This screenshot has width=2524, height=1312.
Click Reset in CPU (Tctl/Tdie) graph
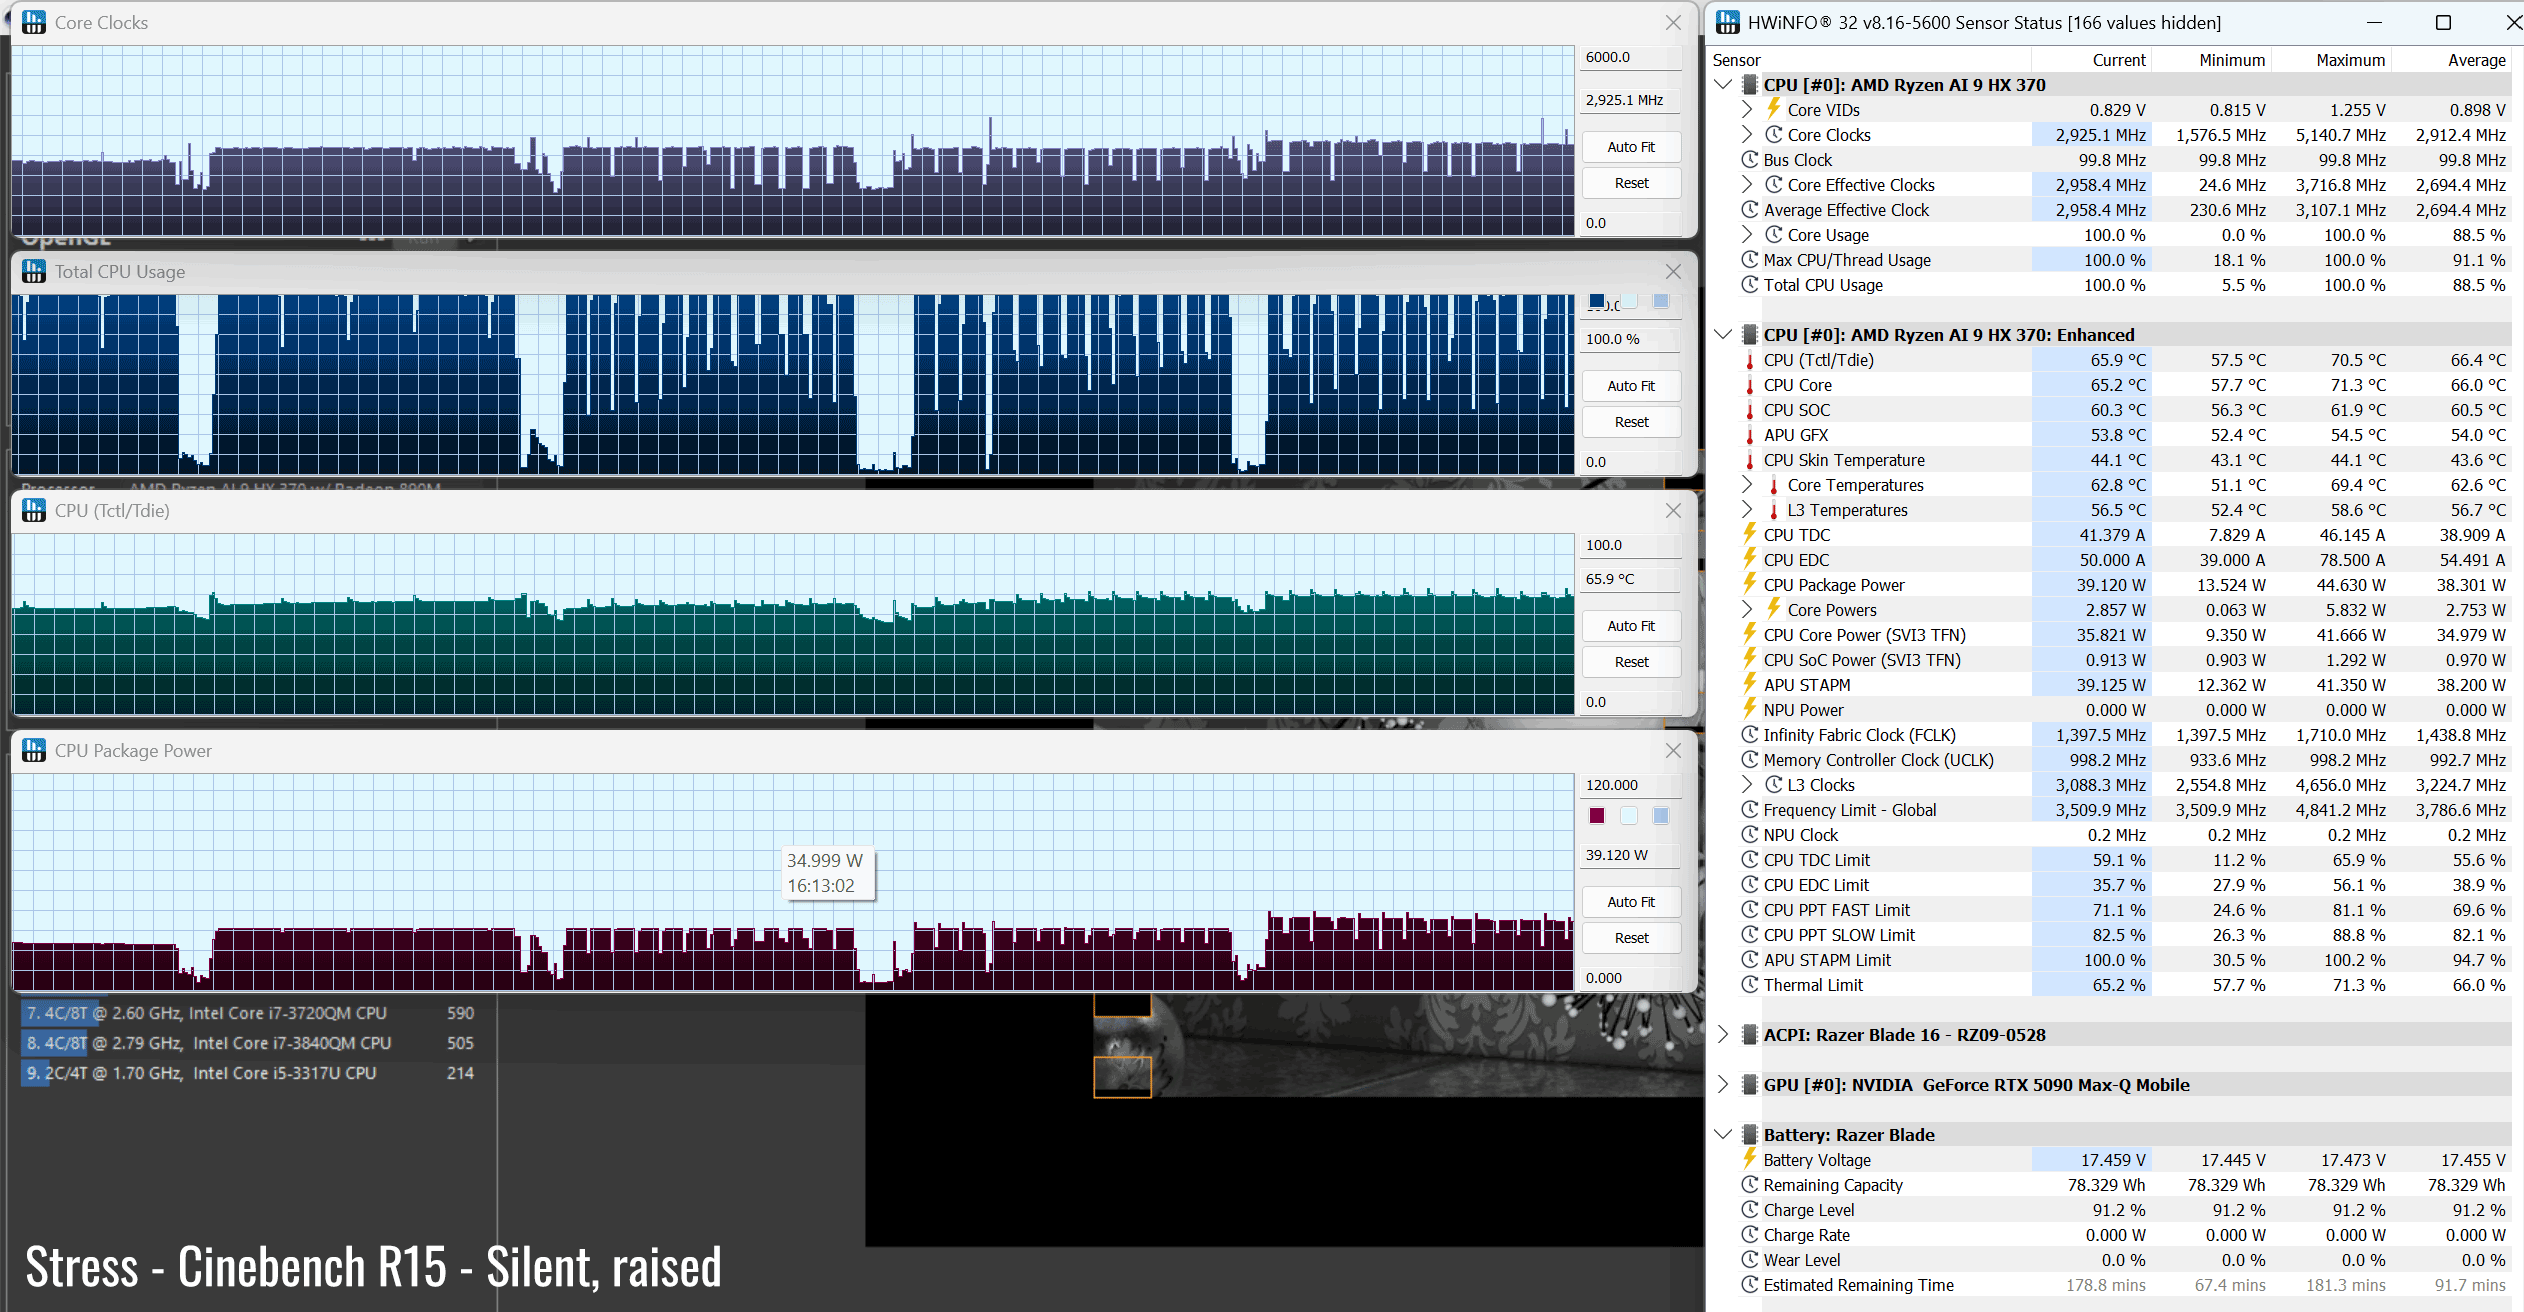pos(1631,662)
